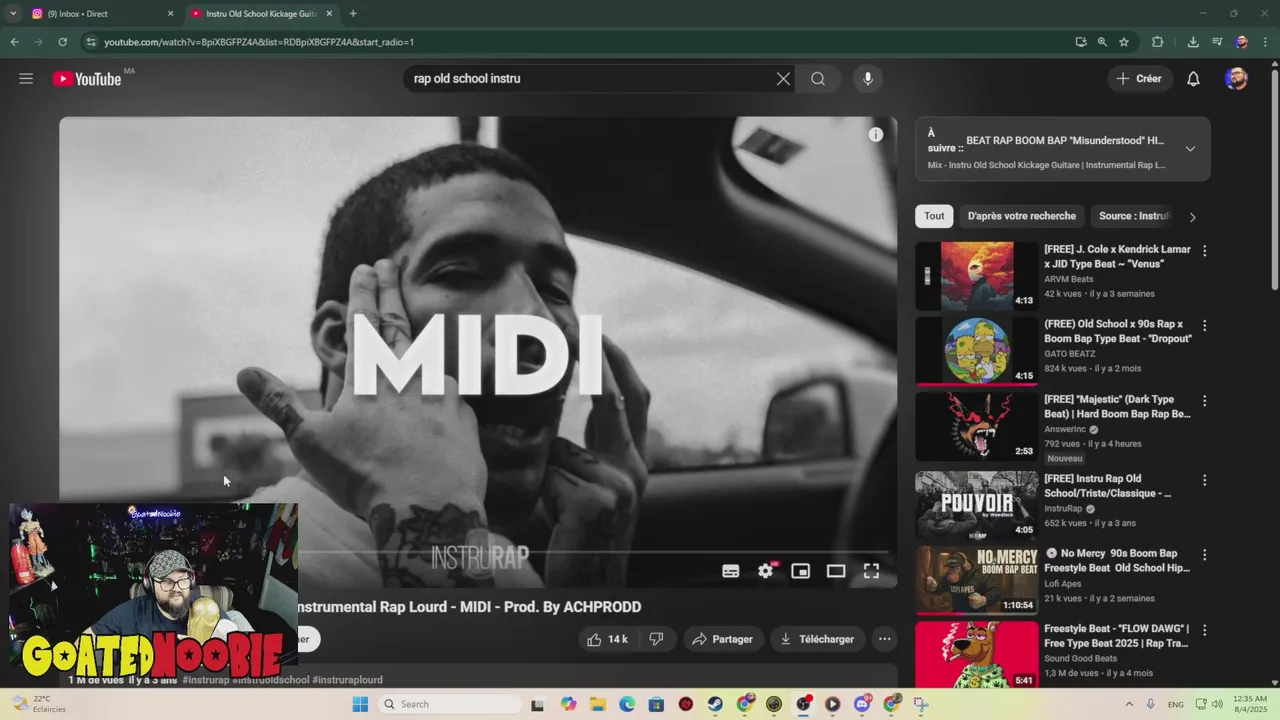Open Chrome three-dot menu
Screen dimensions: 1280x720
coord(1265,42)
